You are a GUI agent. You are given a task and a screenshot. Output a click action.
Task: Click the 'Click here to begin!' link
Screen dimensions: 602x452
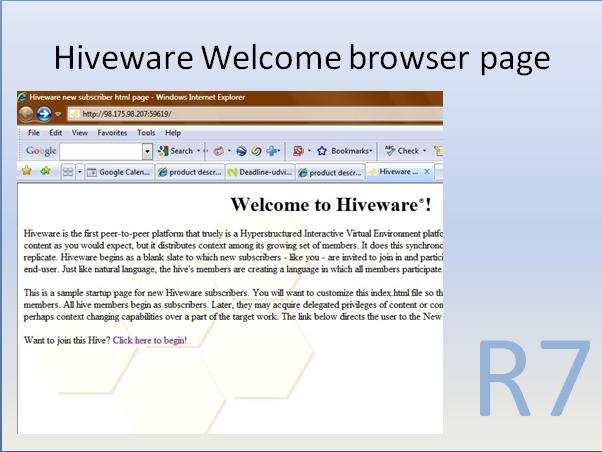pos(150,340)
